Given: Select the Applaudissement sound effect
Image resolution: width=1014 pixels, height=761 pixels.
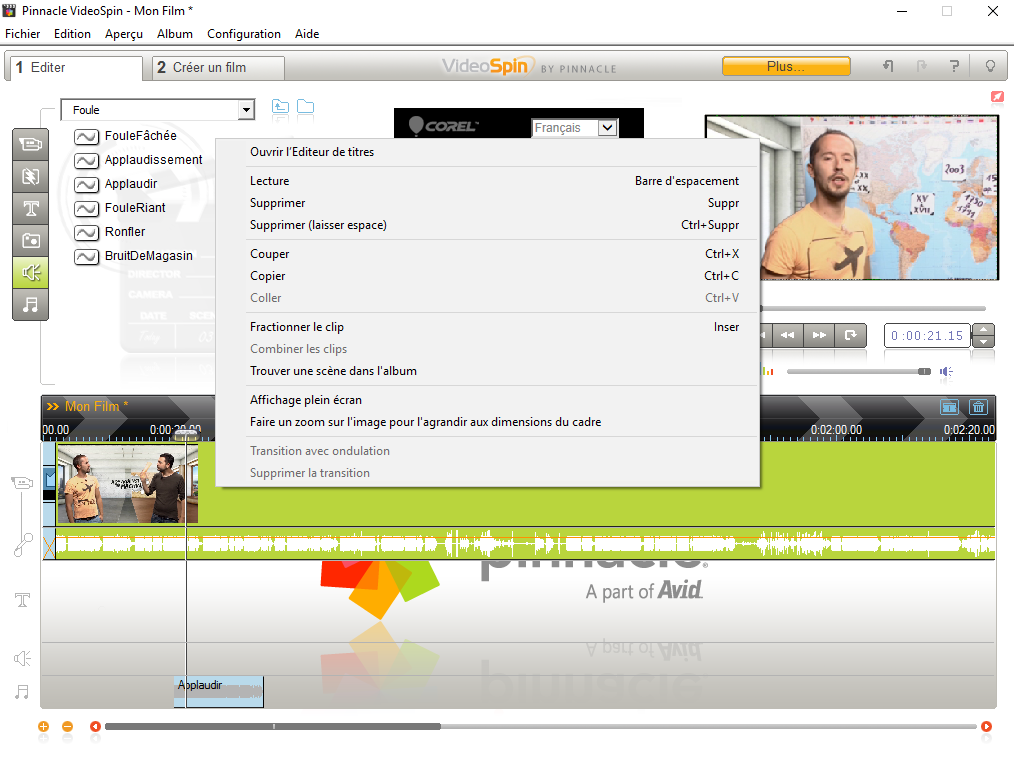Looking at the screenshot, I should (138, 160).
